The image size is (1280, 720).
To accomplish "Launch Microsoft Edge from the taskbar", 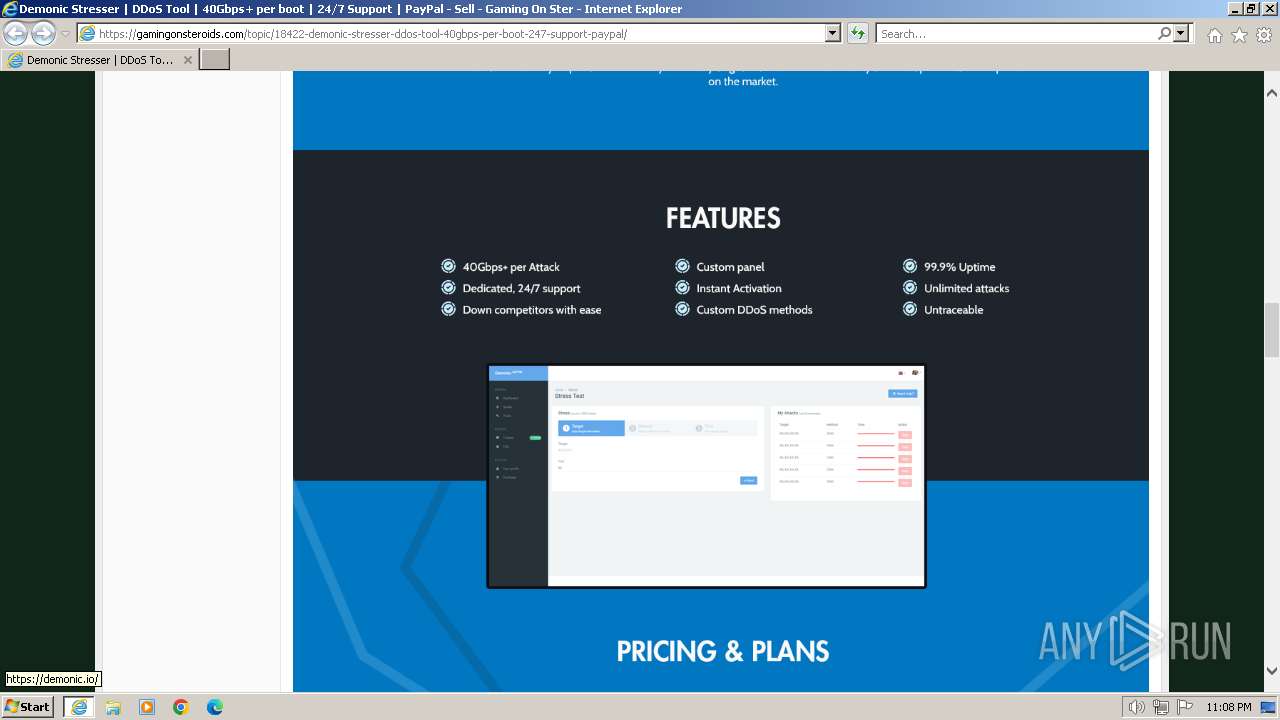I will 215,707.
